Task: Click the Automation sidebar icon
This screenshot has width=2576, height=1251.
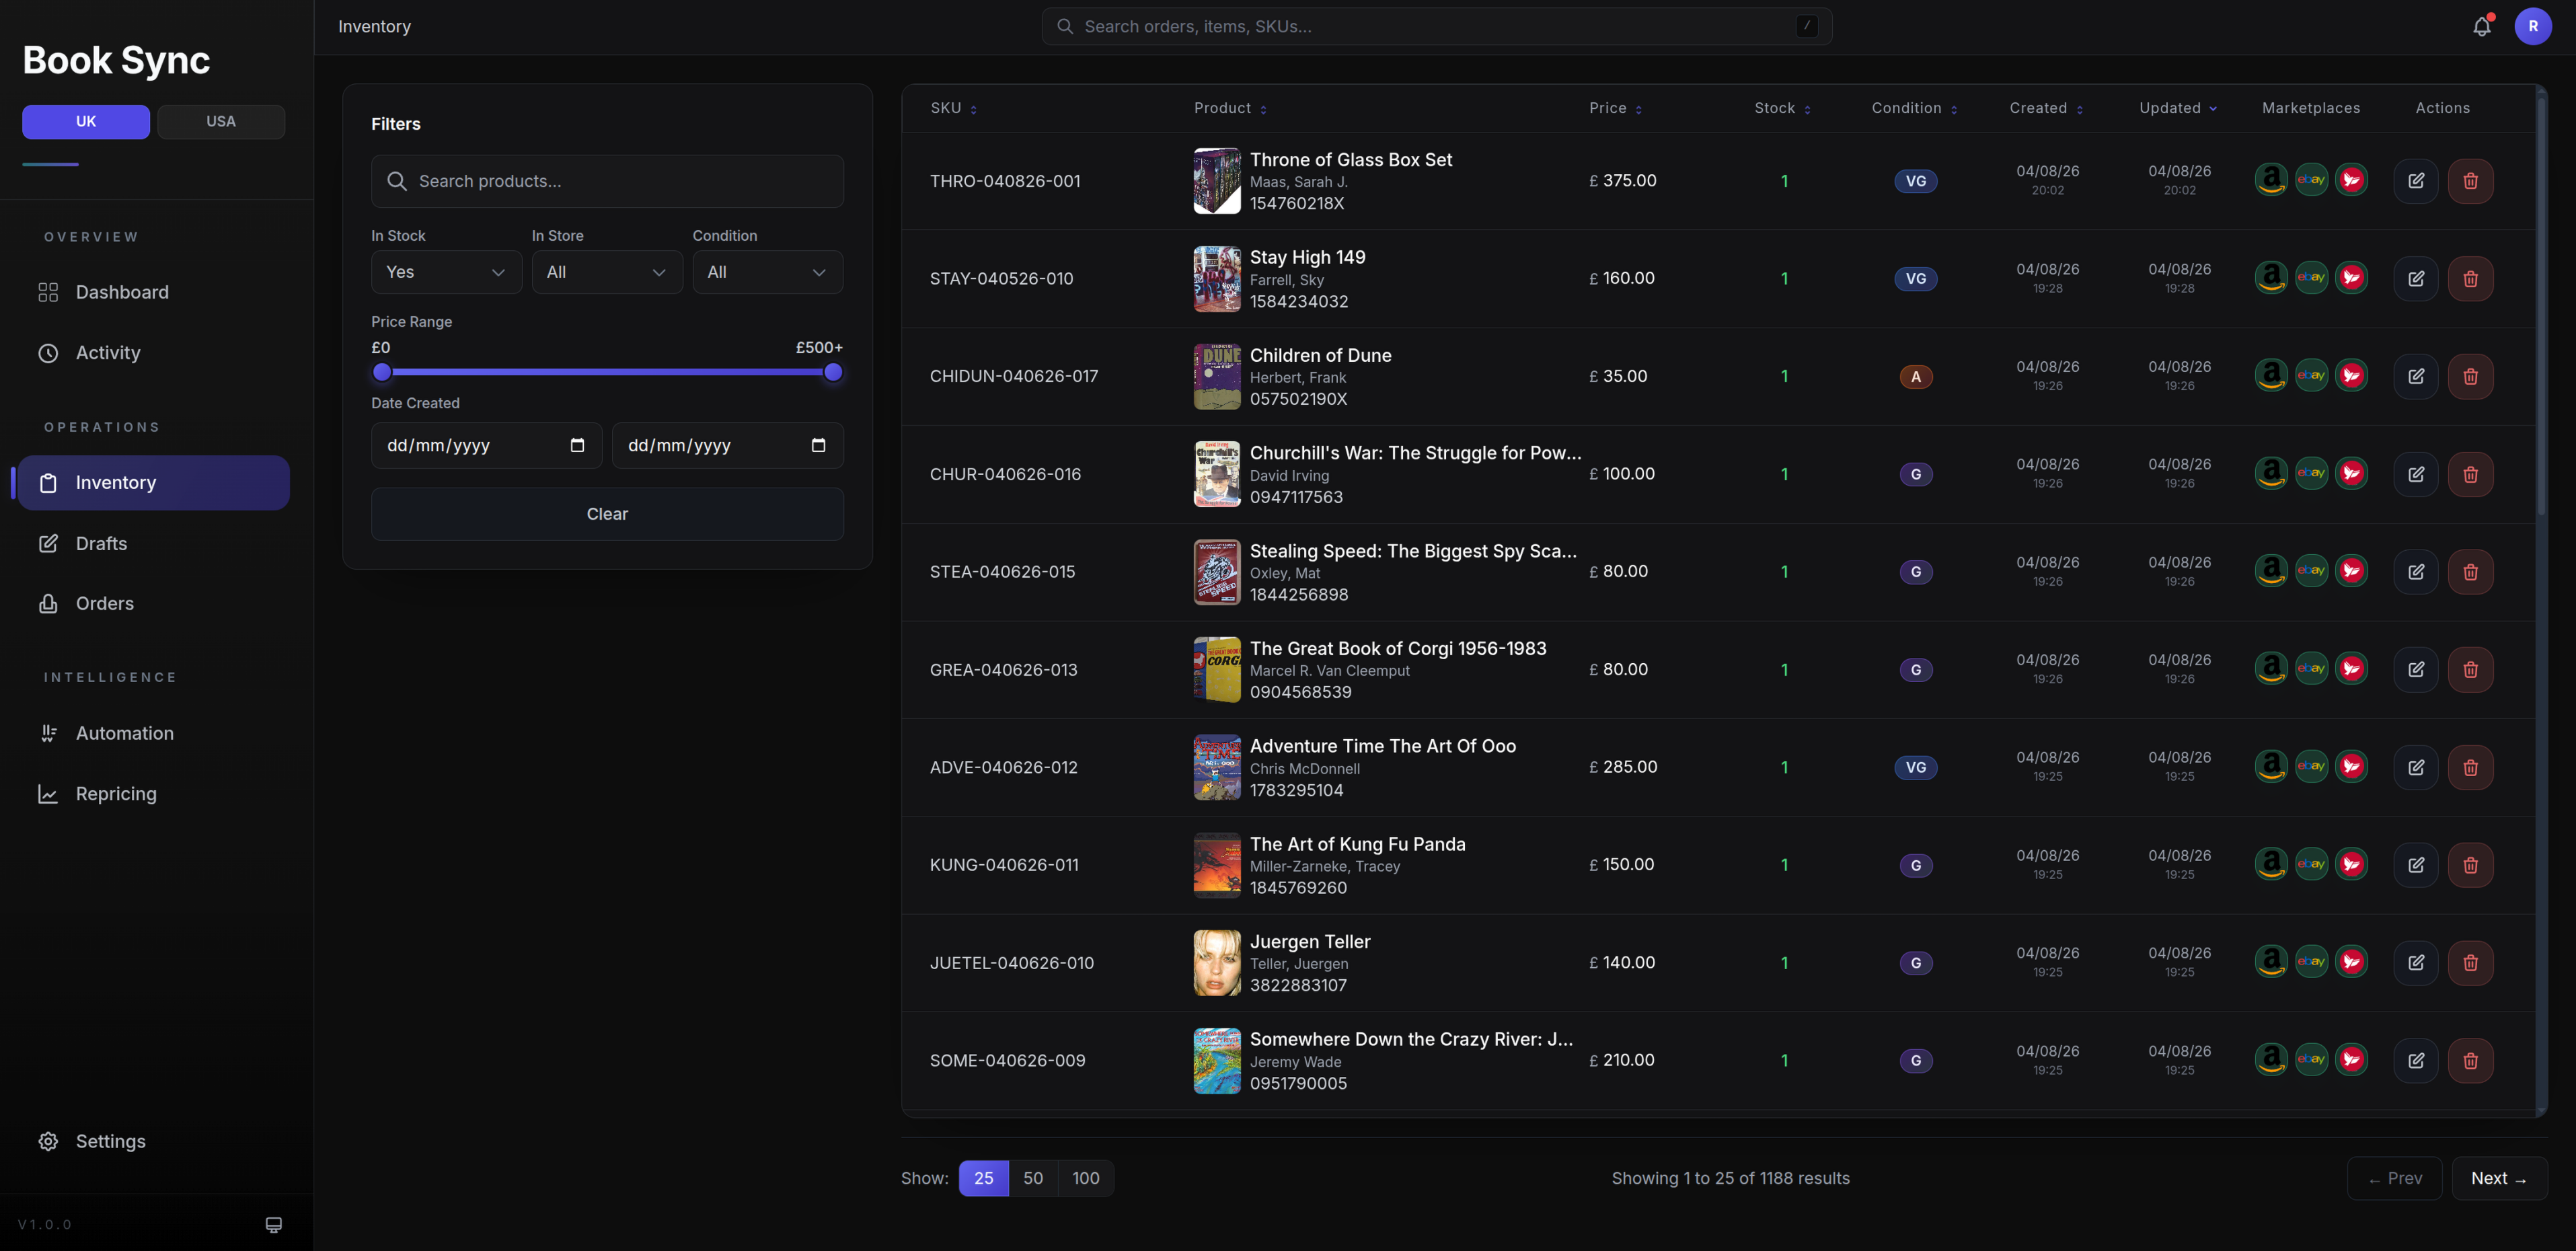Action: pyautogui.click(x=49, y=733)
